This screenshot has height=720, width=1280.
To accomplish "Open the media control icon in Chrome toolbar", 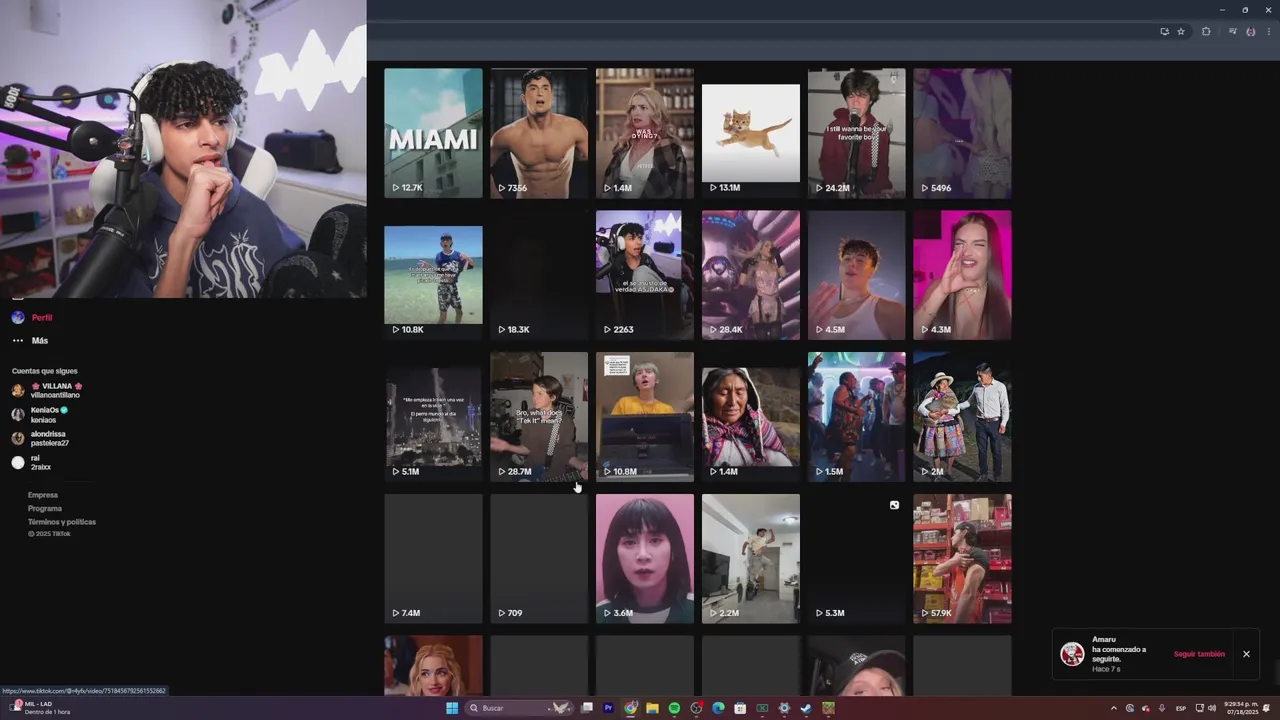I will tap(1233, 31).
